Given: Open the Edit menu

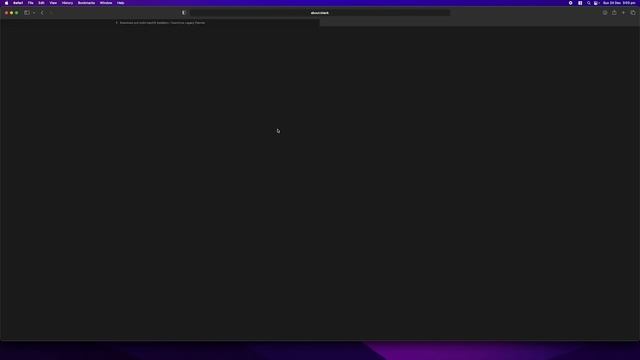Looking at the screenshot, I should [x=41, y=3].
